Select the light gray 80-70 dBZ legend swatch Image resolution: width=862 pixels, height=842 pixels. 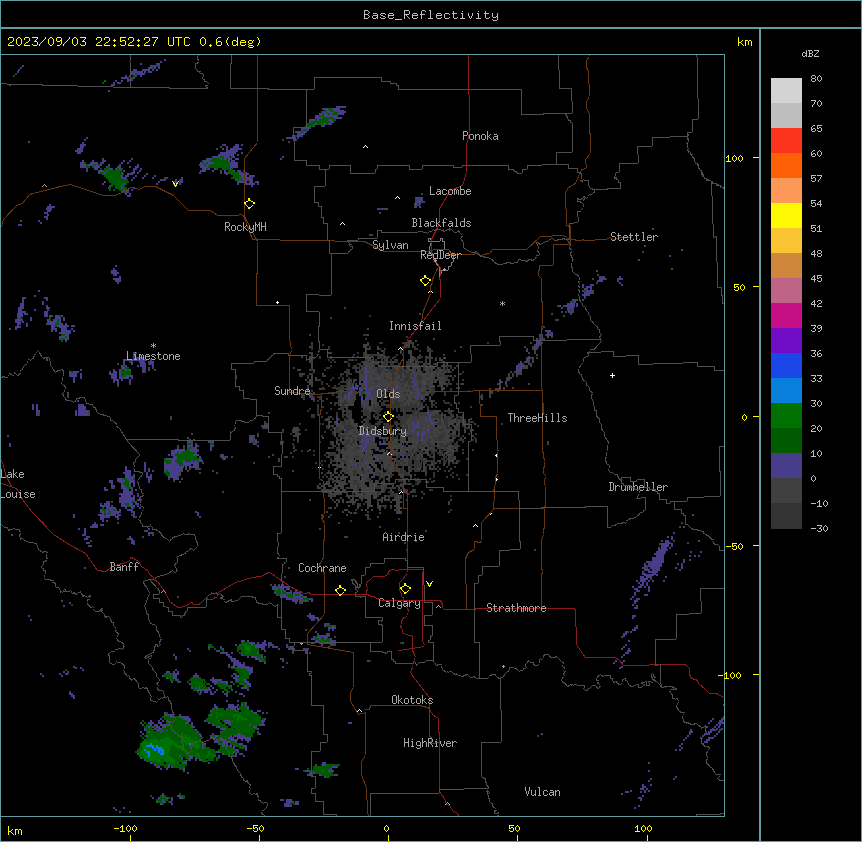click(786, 90)
